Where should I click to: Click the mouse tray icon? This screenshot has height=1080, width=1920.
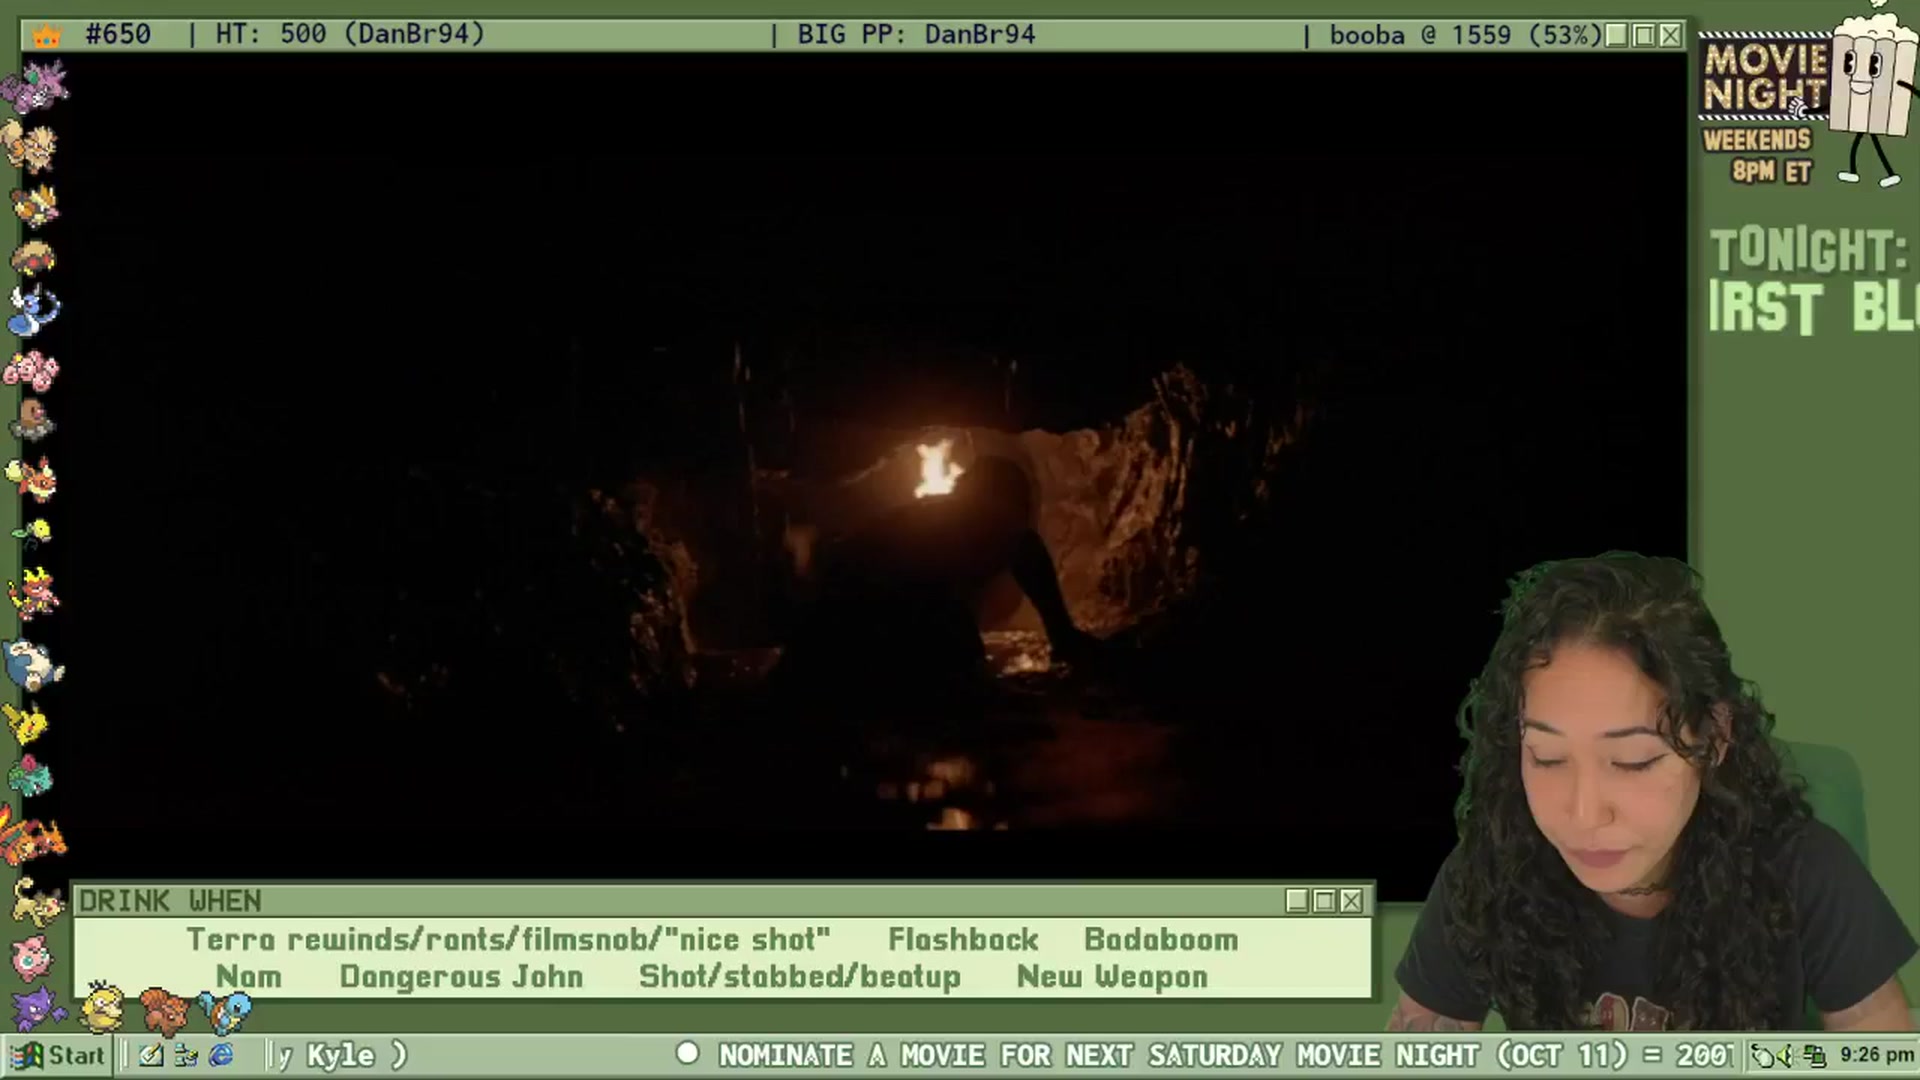(1763, 1056)
